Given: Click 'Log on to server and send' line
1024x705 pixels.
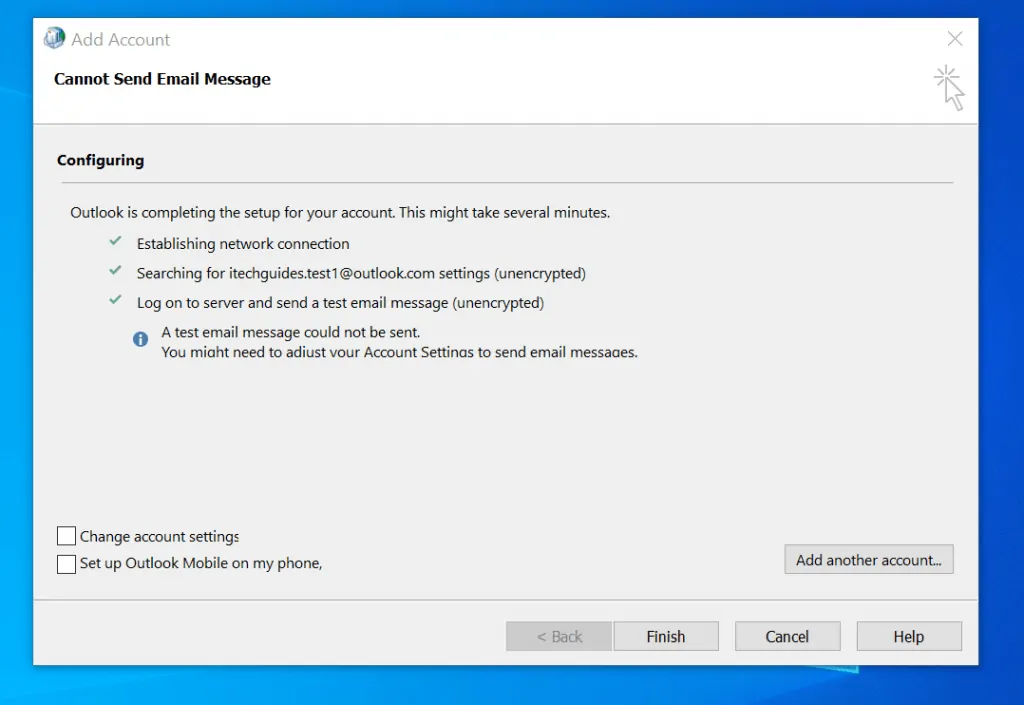Looking at the screenshot, I should coord(340,303).
